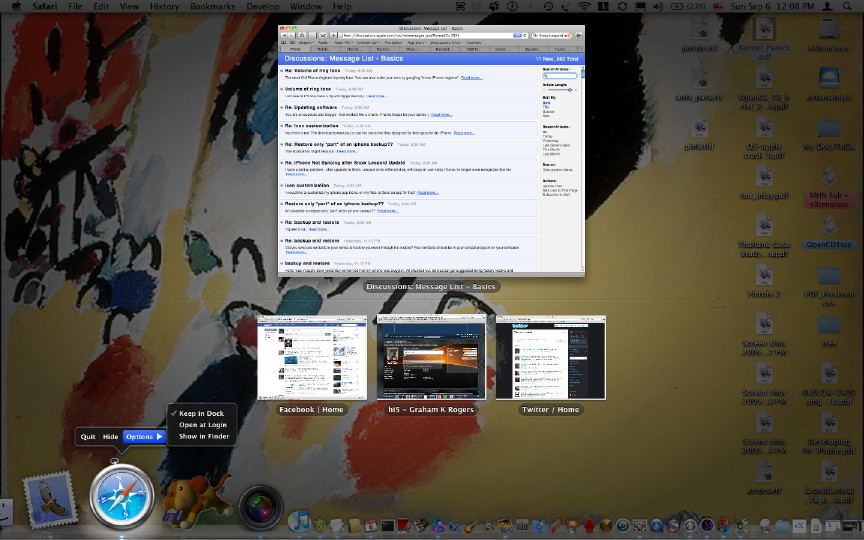864x540 pixels.
Task: Select Show in Finder in Dock submenu
Action: point(203,436)
